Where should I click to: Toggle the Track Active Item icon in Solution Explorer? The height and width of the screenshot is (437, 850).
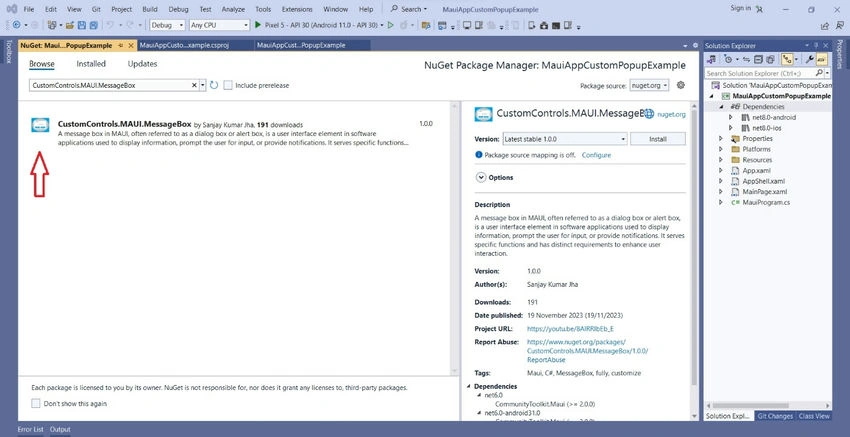tap(787, 60)
